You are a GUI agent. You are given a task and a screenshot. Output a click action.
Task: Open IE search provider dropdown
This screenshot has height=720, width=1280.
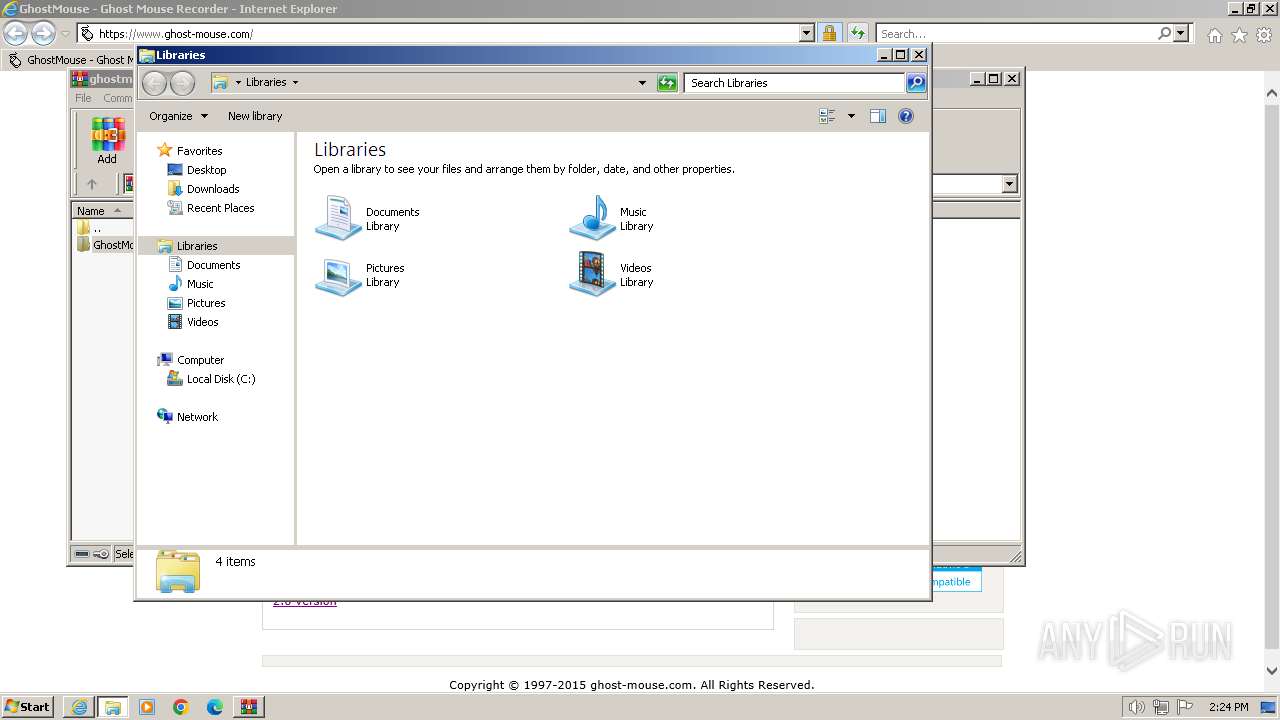coord(1181,33)
